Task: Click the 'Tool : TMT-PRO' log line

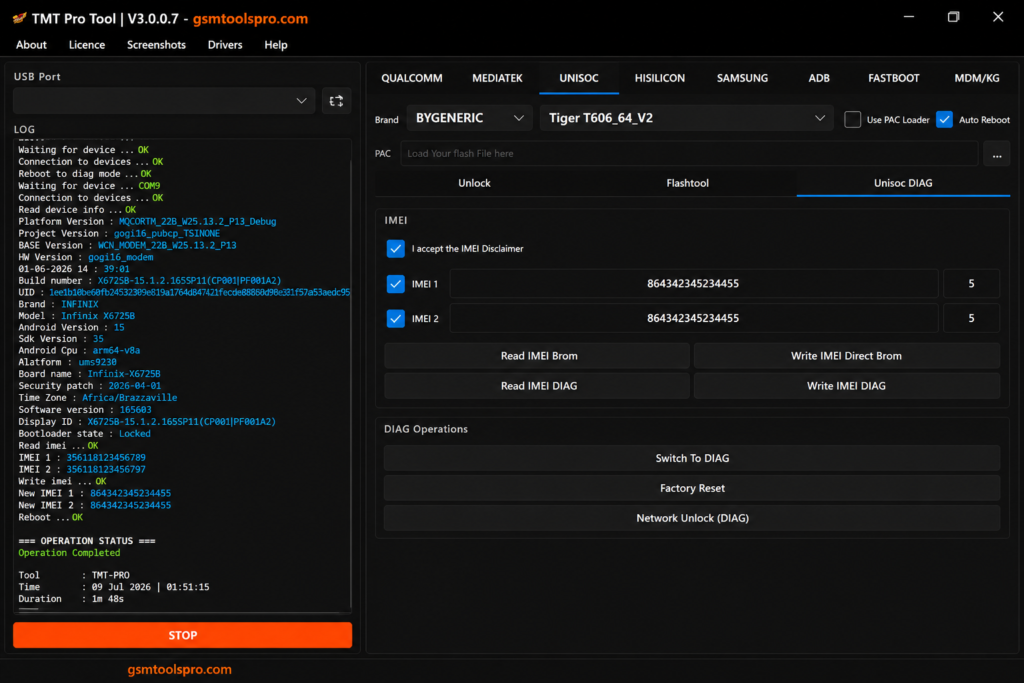Action: point(74,576)
